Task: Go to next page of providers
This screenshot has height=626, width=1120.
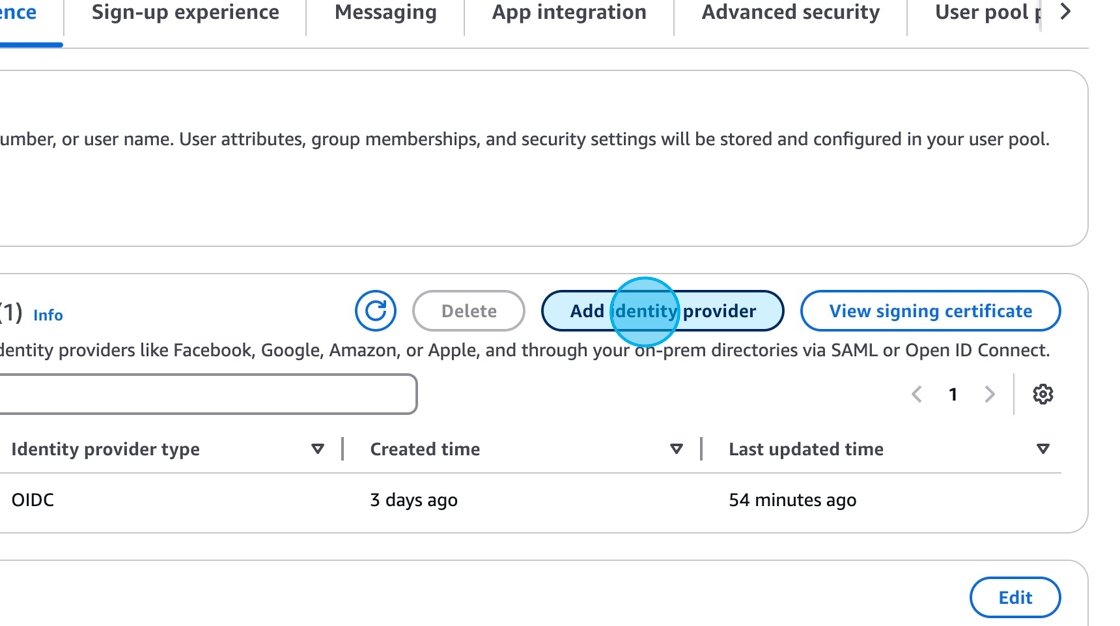Action: [989, 394]
